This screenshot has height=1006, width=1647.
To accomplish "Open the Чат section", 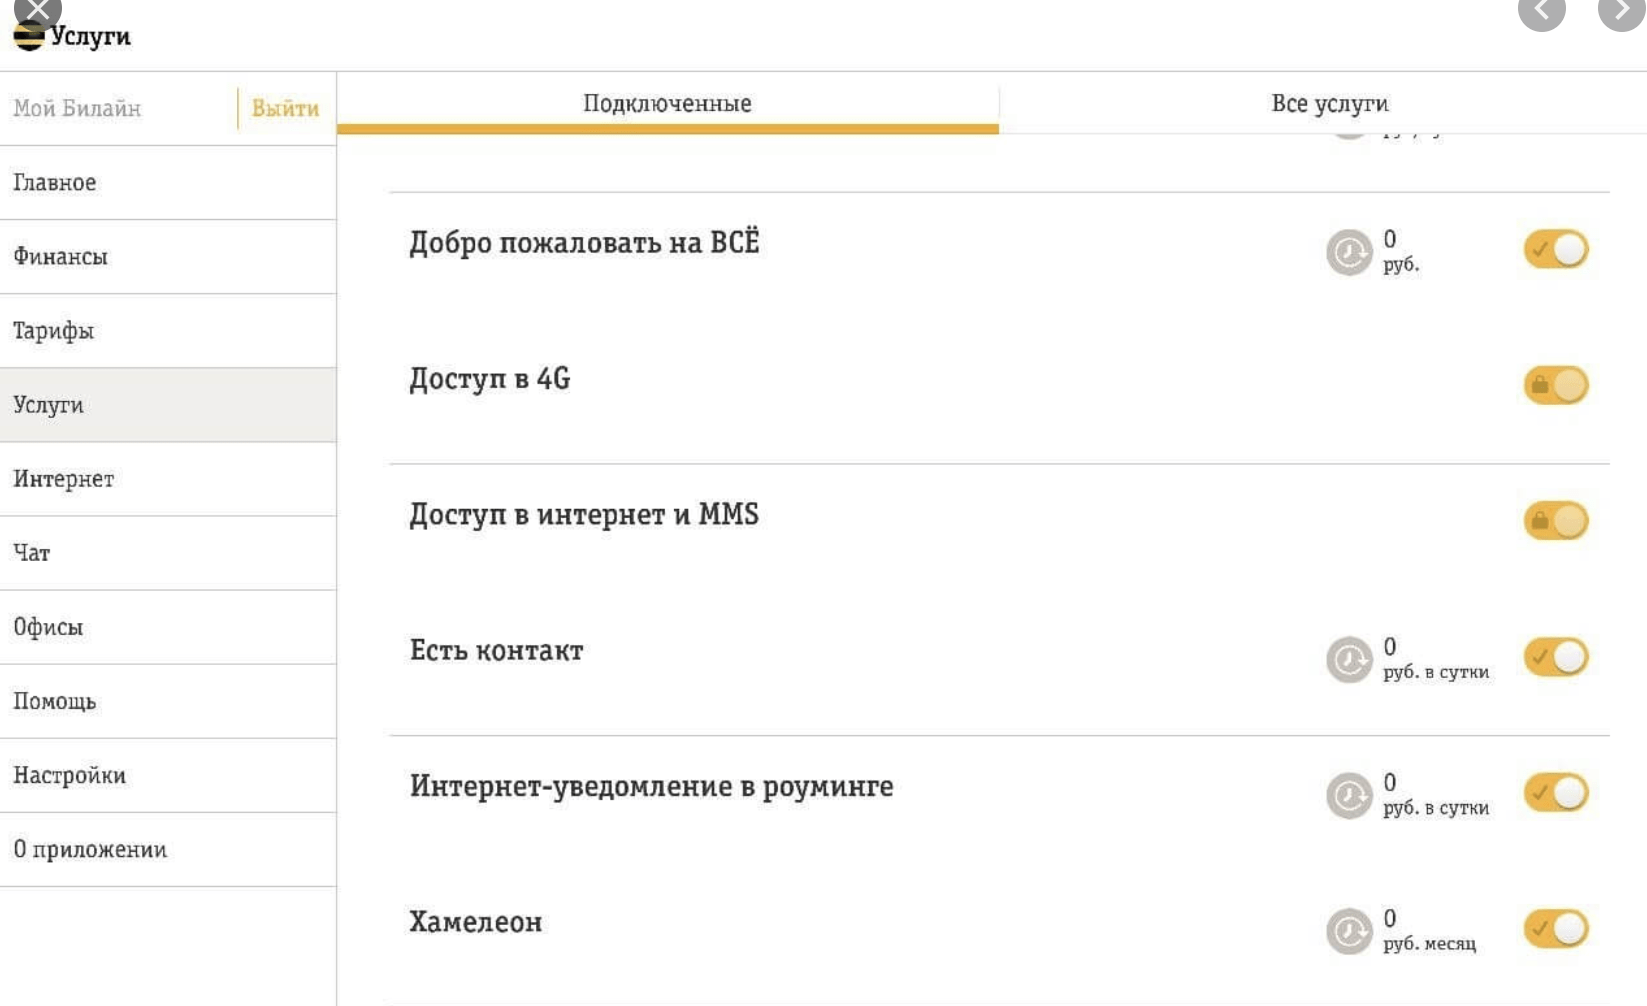I will [31, 553].
